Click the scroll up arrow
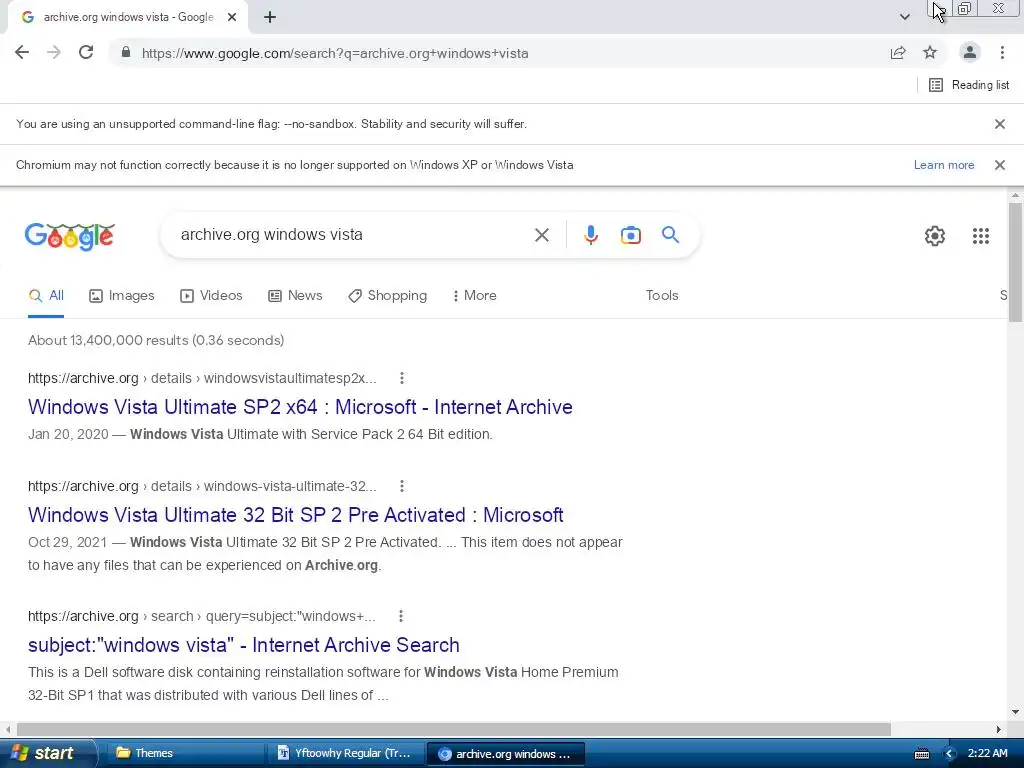 point(1015,195)
